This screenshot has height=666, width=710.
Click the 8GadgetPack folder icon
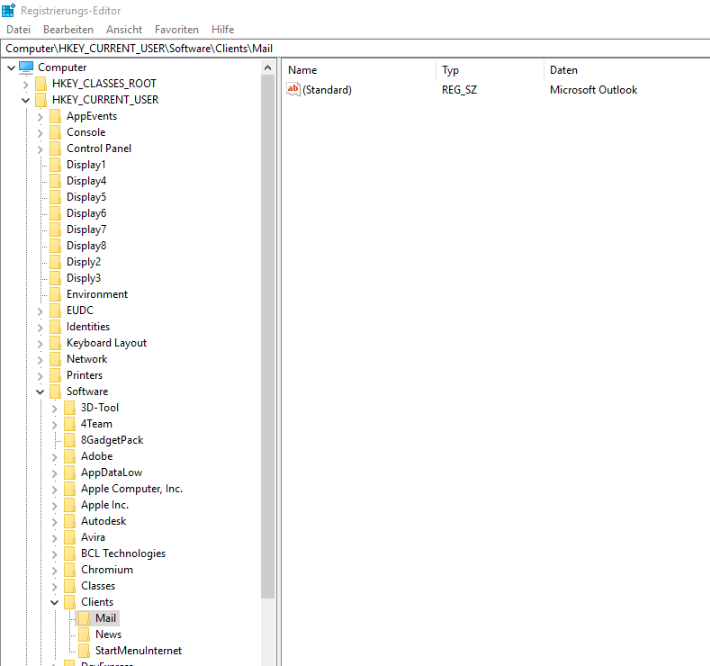coord(70,440)
